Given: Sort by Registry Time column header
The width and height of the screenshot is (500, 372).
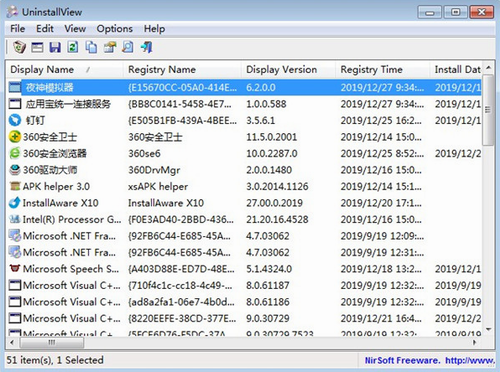Looking at the screenshot, I should point(383,69).
